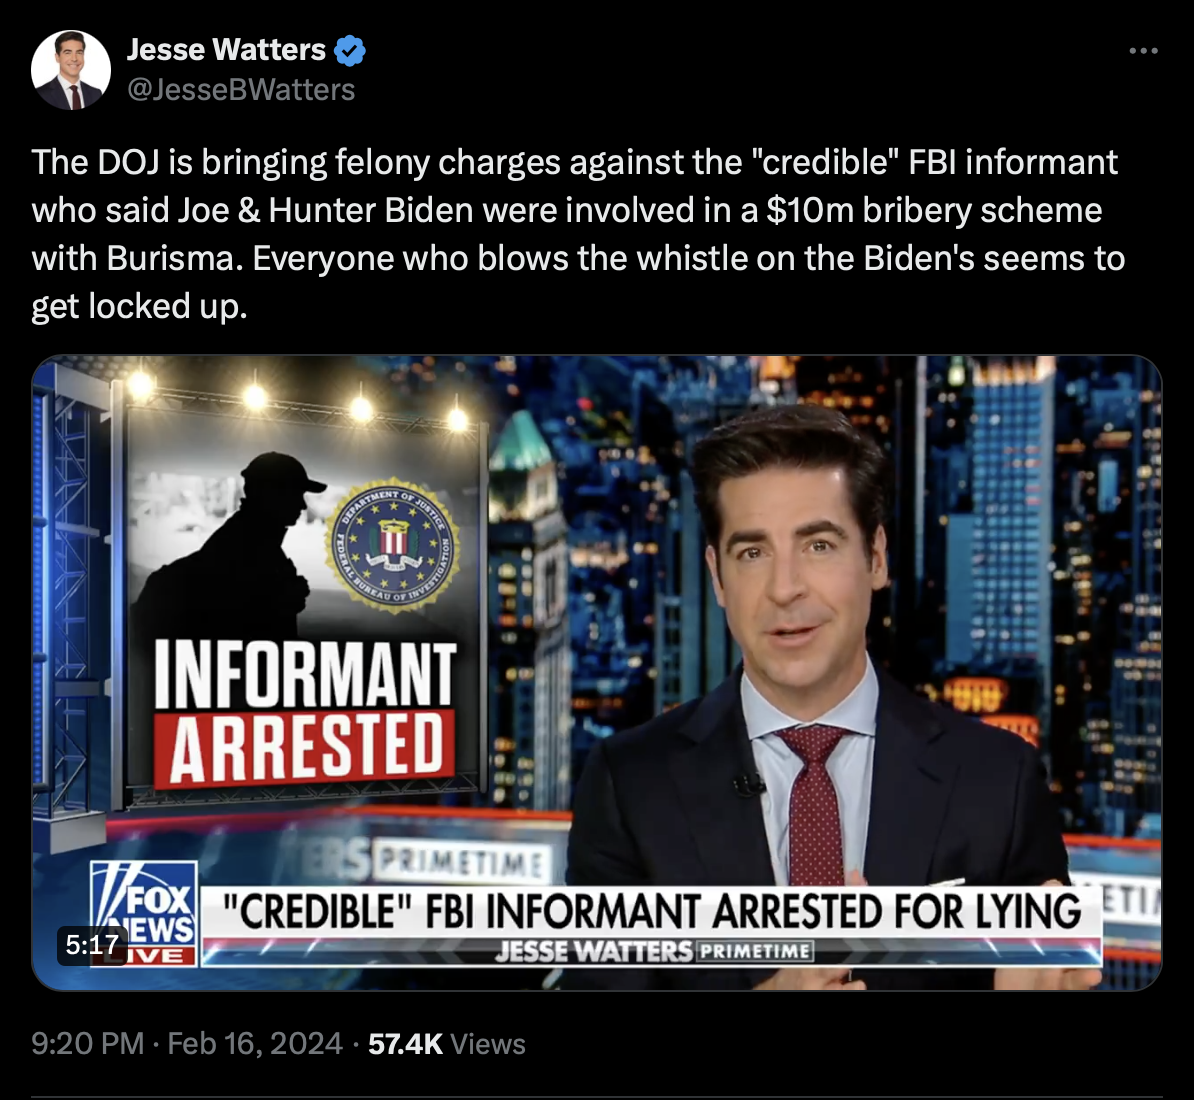Viewport: 1194px width, 1100px height.
Task: Open the @JesseBWatters handle link
Action: 241,90
